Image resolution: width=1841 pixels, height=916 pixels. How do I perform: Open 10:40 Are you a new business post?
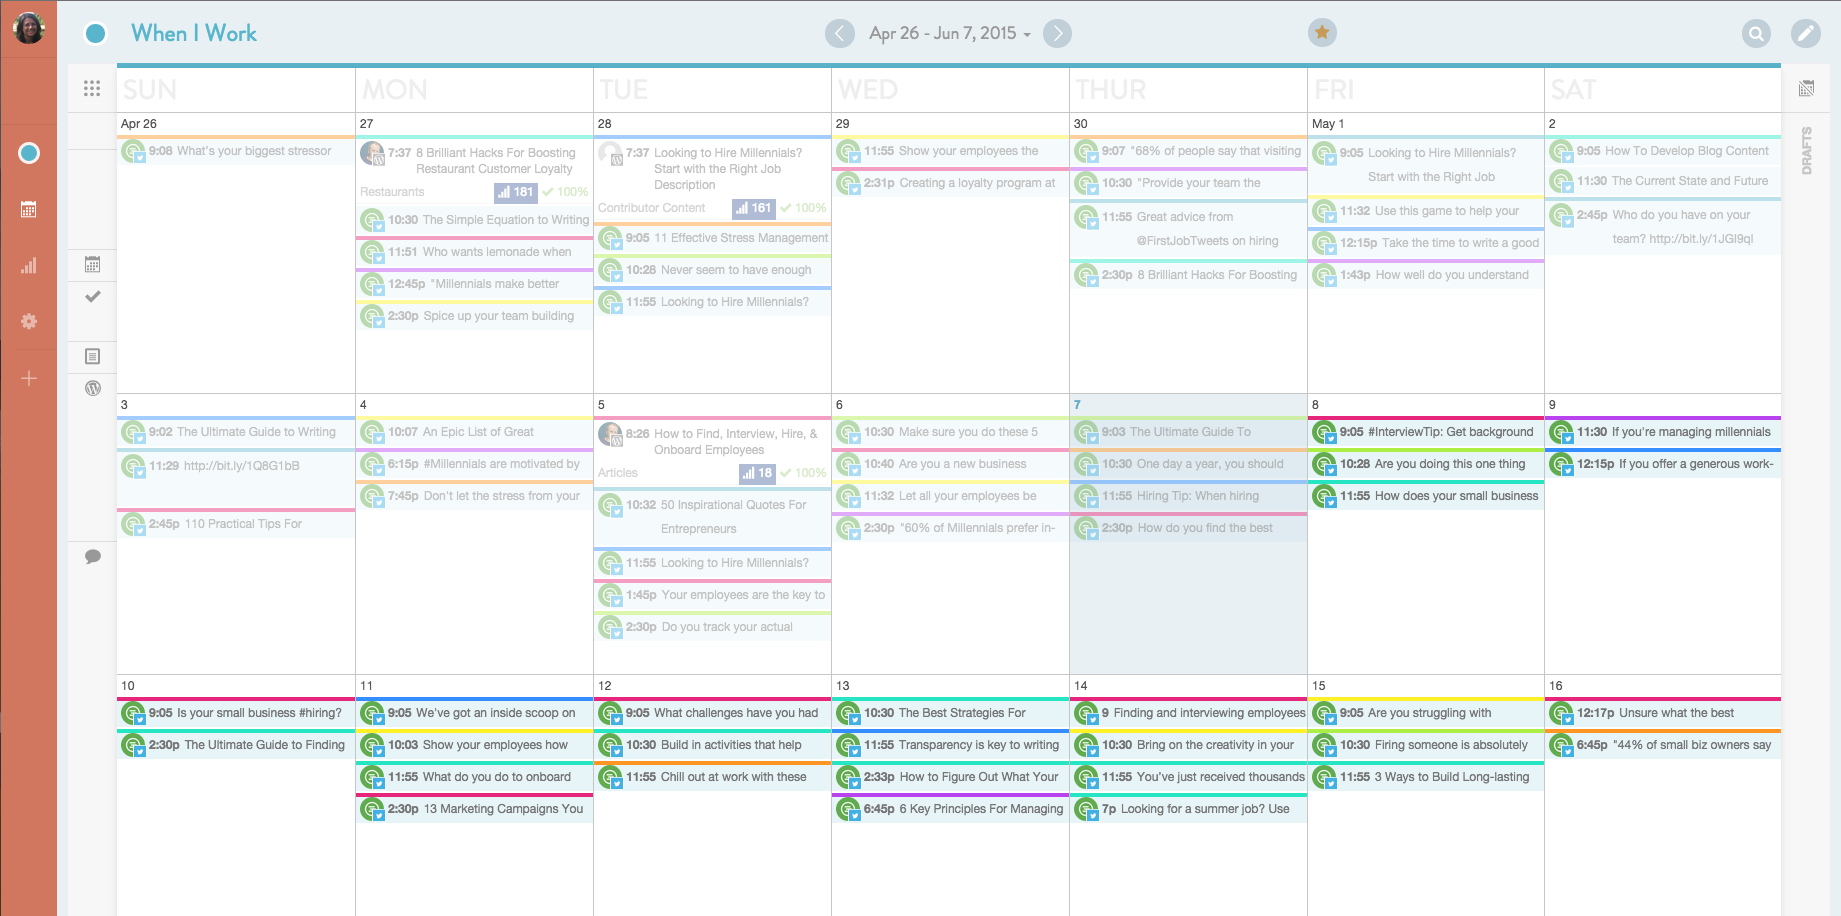[951, 464]
